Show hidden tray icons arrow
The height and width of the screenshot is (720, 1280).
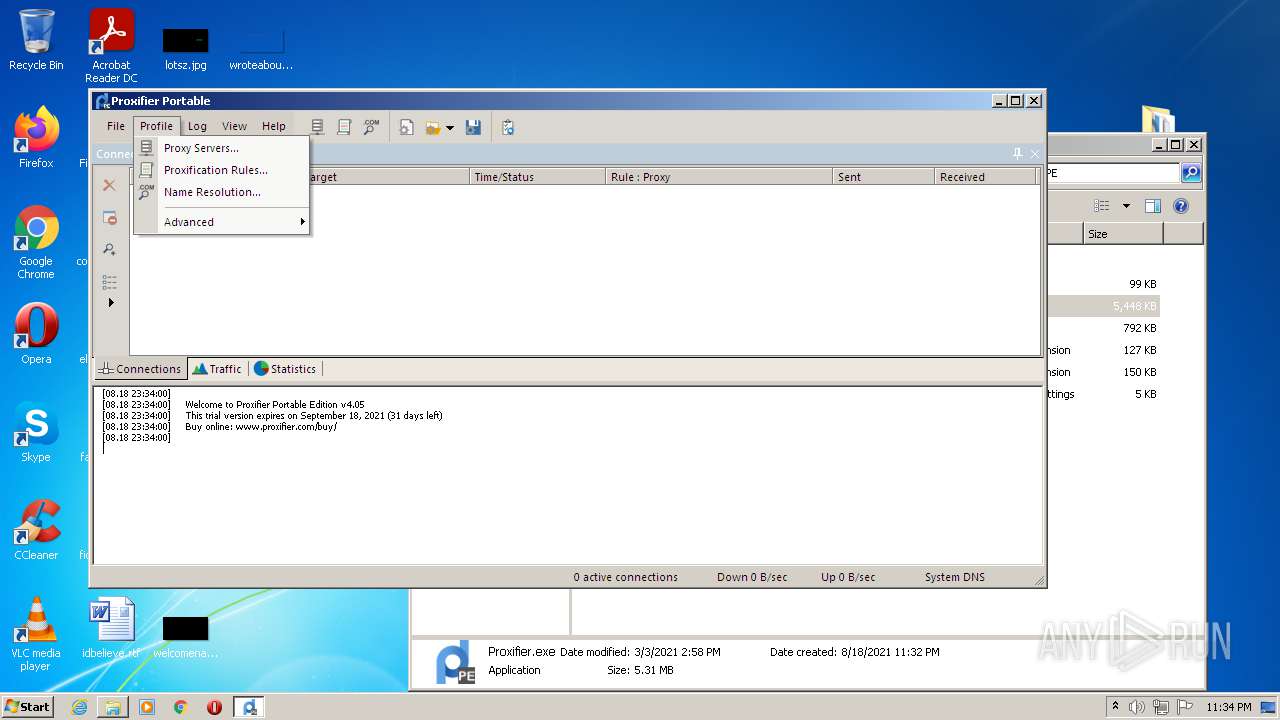click(x=1115, y=707)
